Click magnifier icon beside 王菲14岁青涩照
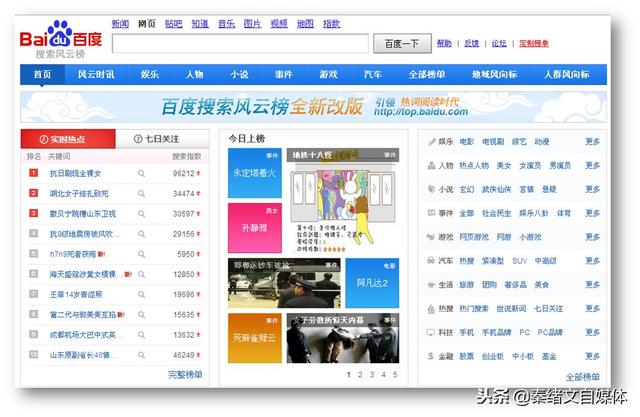Image resolution: width=640 pixels, height=417 pixels. pyautogui.click(x=141, y=294)
